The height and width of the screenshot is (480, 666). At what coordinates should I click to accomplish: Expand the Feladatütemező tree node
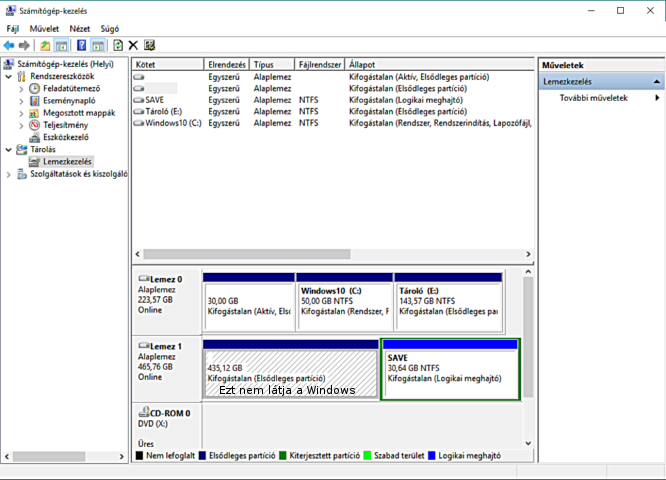pyautogui.click(x=21, y=89)
